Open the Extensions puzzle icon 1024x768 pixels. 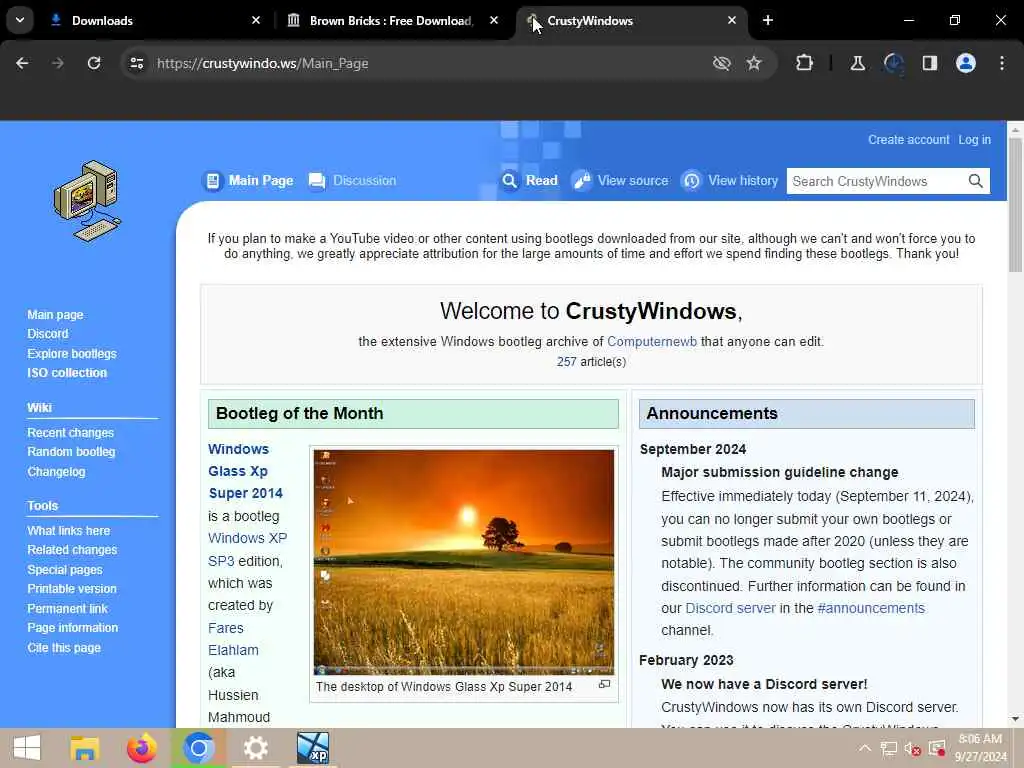(x=805, y=63)
